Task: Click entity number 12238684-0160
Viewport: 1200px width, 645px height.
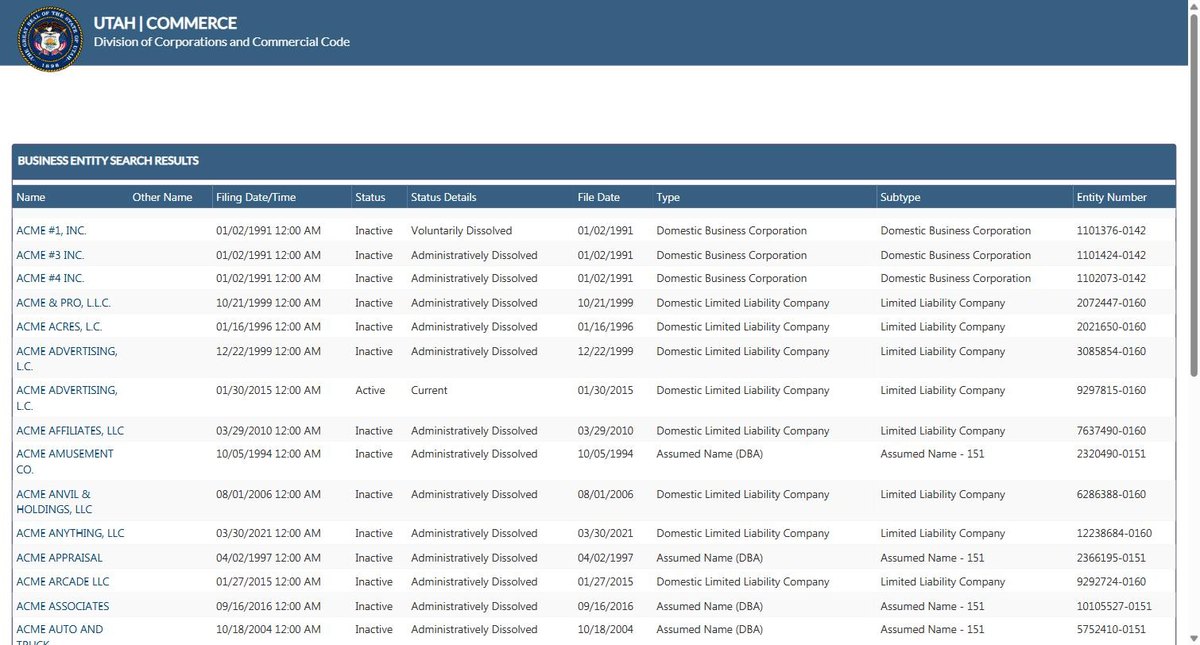Action: click(x=1114, y=533)
